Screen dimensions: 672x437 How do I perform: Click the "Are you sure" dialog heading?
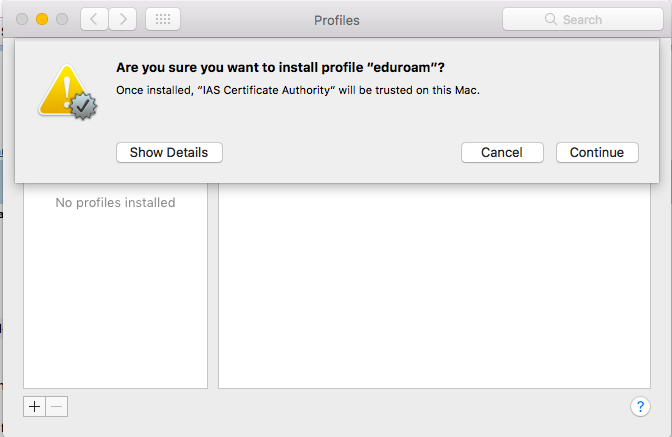[280, 68]
